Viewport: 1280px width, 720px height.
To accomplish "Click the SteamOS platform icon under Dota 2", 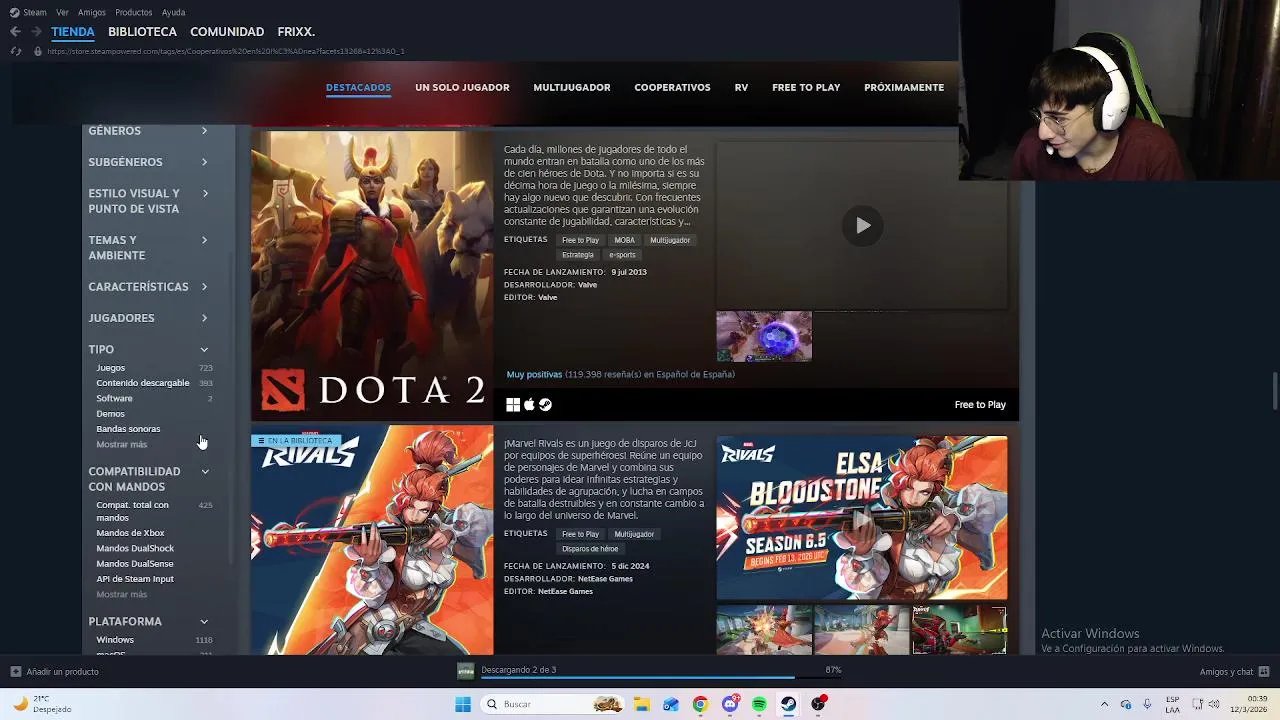I will tap(545, 404).
